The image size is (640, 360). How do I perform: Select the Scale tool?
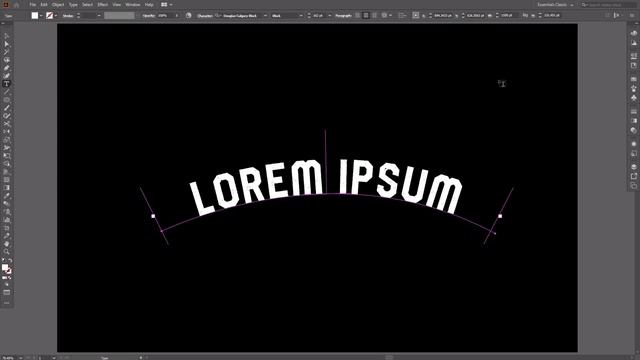(7, 140)
